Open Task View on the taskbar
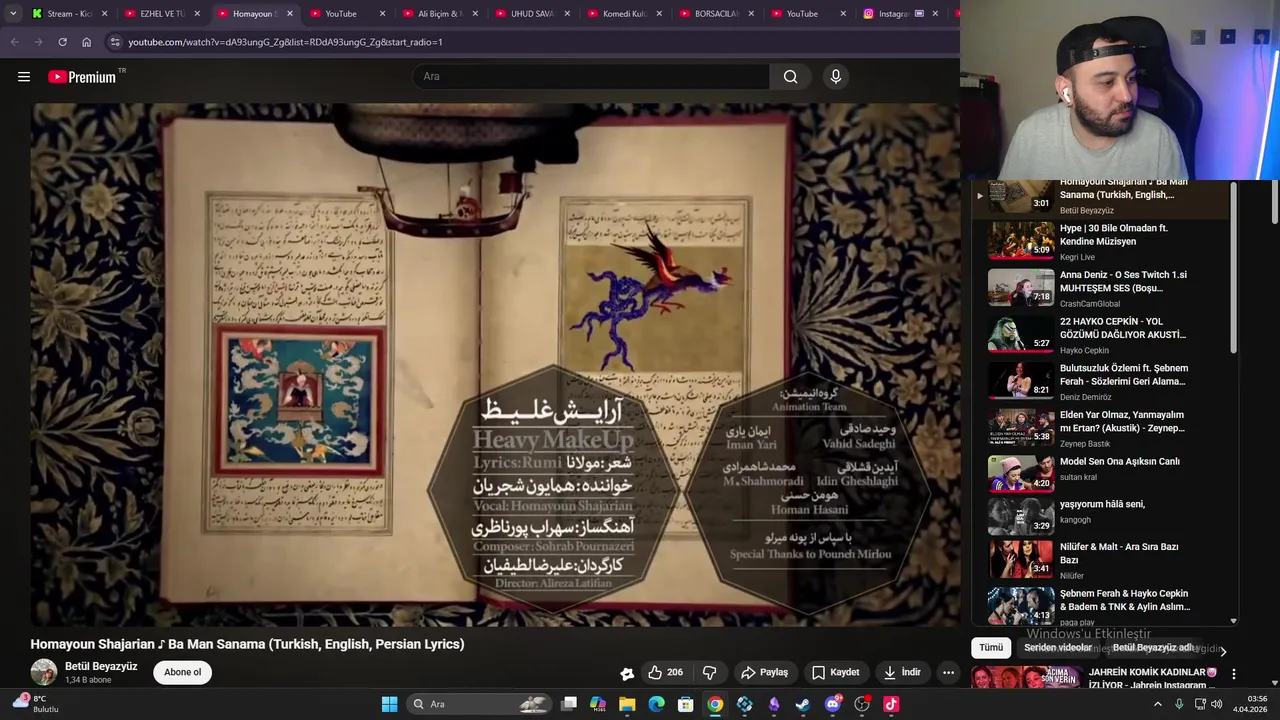The image size is (1280, 720). pyautogui.click(x=569, y=704)
